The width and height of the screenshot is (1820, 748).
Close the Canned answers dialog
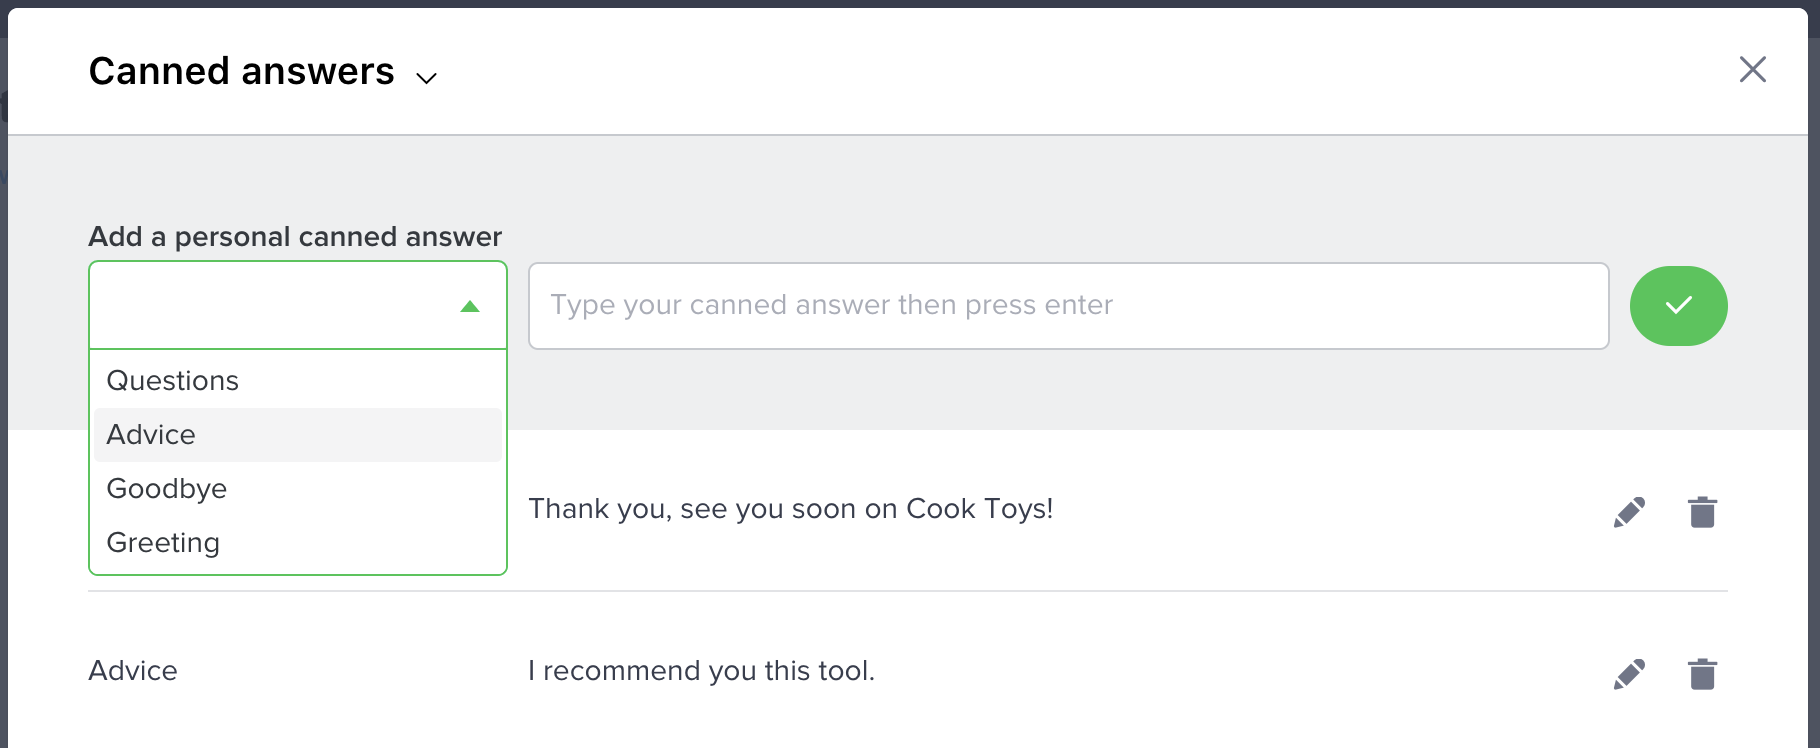[x=1752, y=70]
